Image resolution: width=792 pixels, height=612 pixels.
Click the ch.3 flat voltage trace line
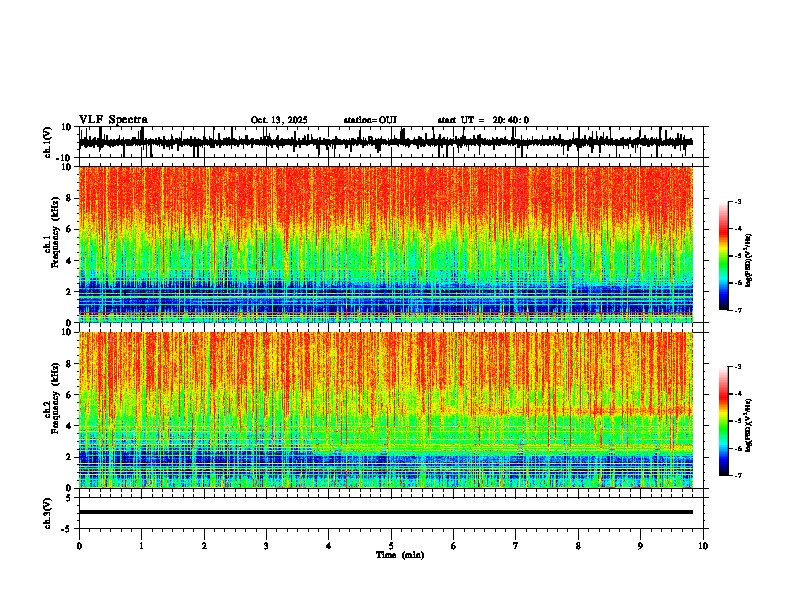pyautogui.click(x=385, y=512)
